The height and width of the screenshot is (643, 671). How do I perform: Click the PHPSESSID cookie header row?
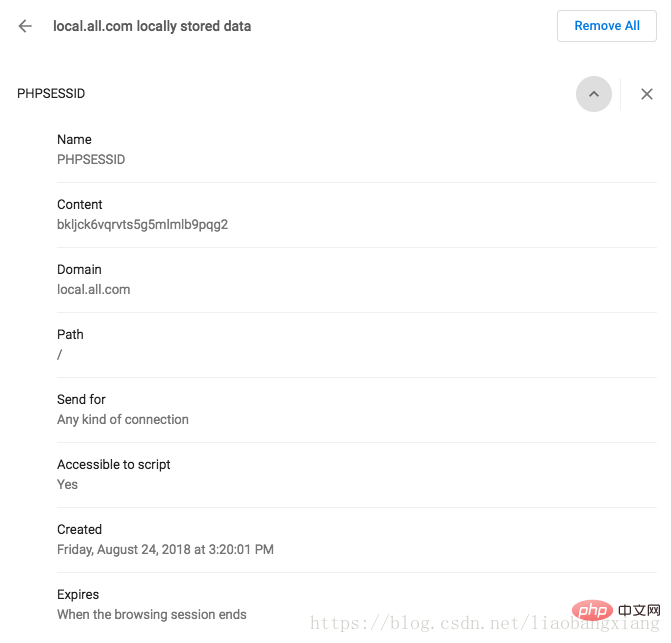52,94
